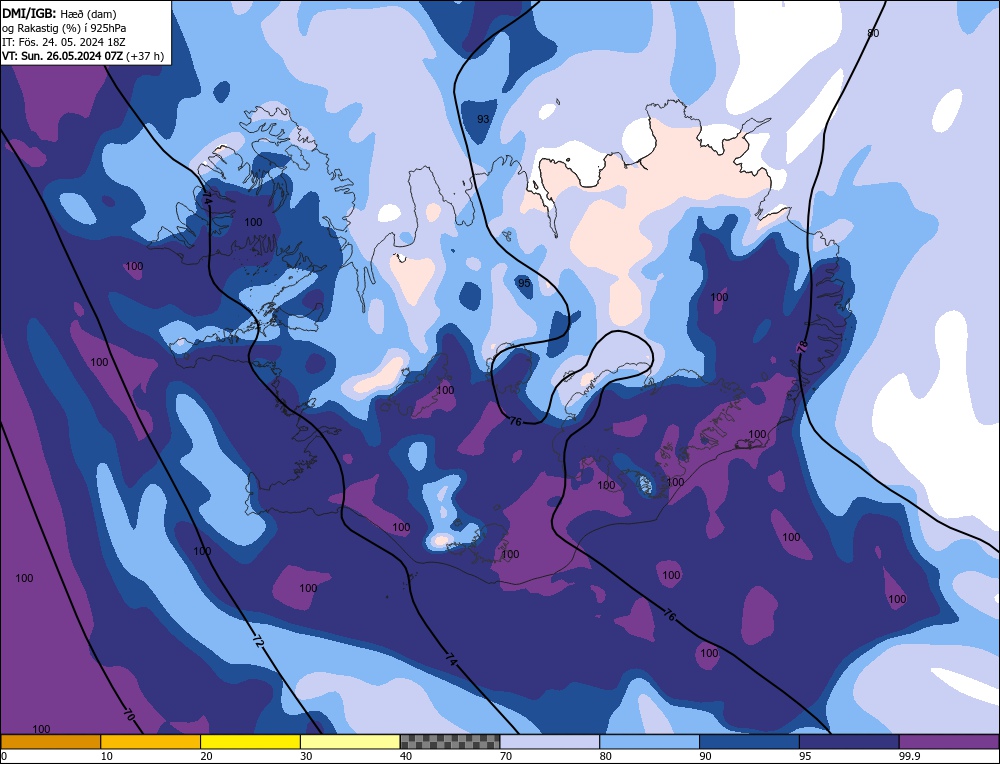1000x764 pixels.
Task: Click the '93' humidity value on the map
Action: [x=483, y=119]
